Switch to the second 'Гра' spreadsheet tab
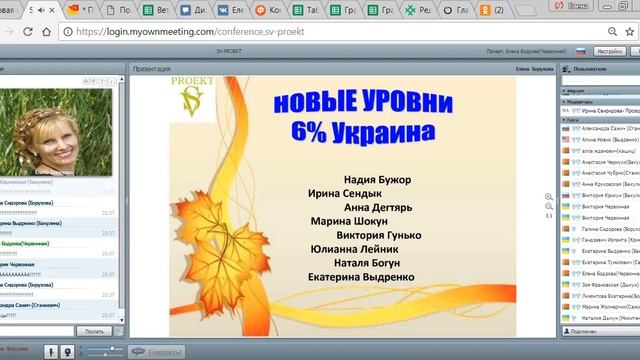Viewport: 640px width, 360px height. click(381, 10)
